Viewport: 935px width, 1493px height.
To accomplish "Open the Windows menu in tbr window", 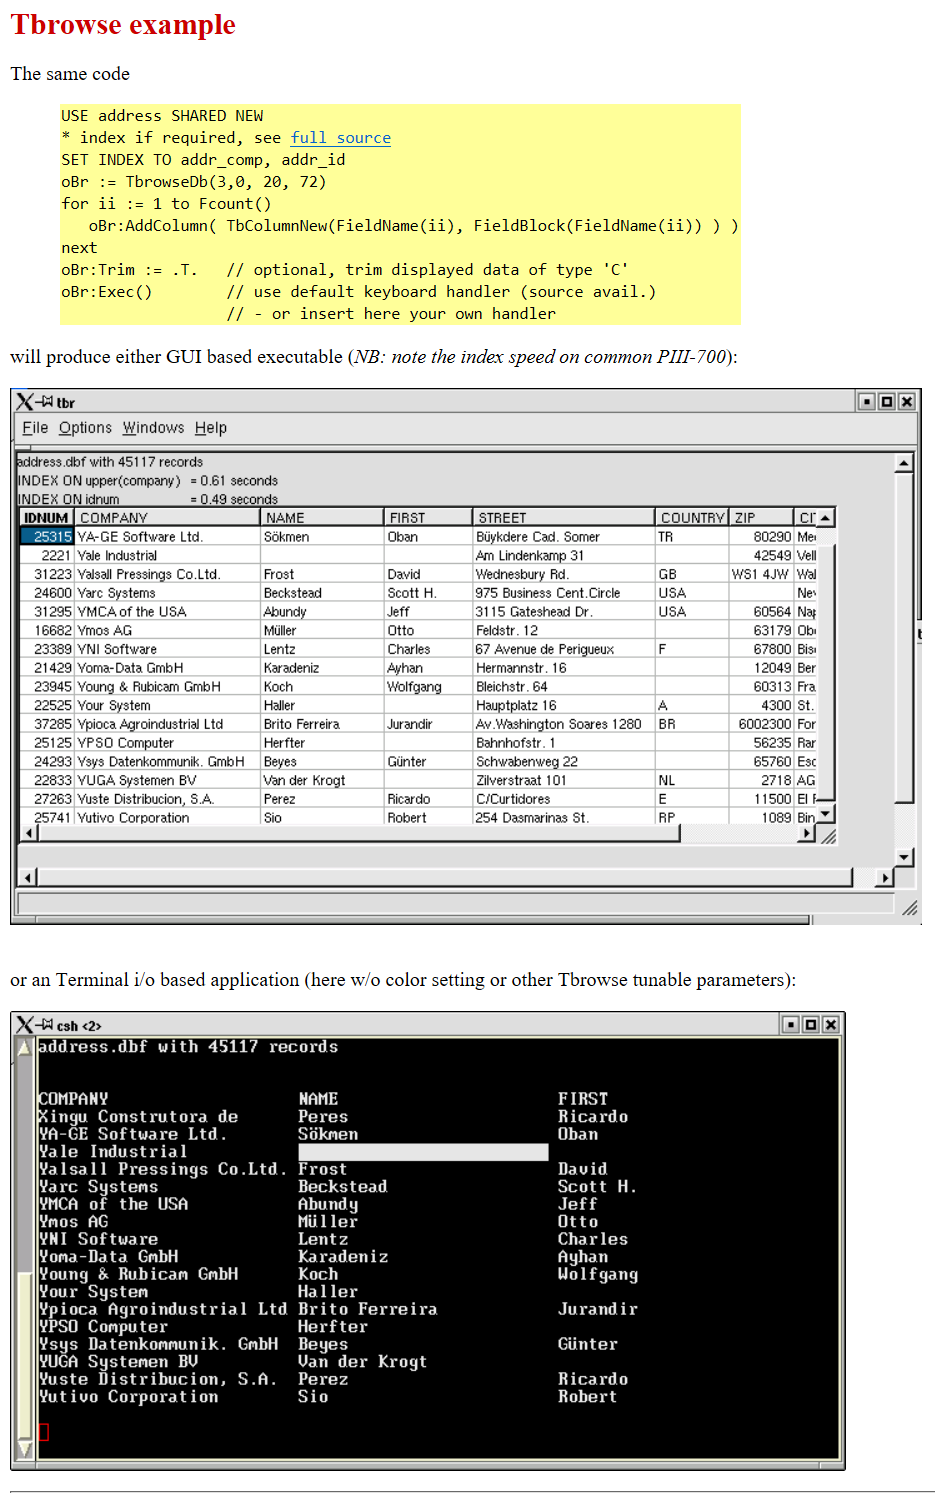I will [x=153, y=428].
